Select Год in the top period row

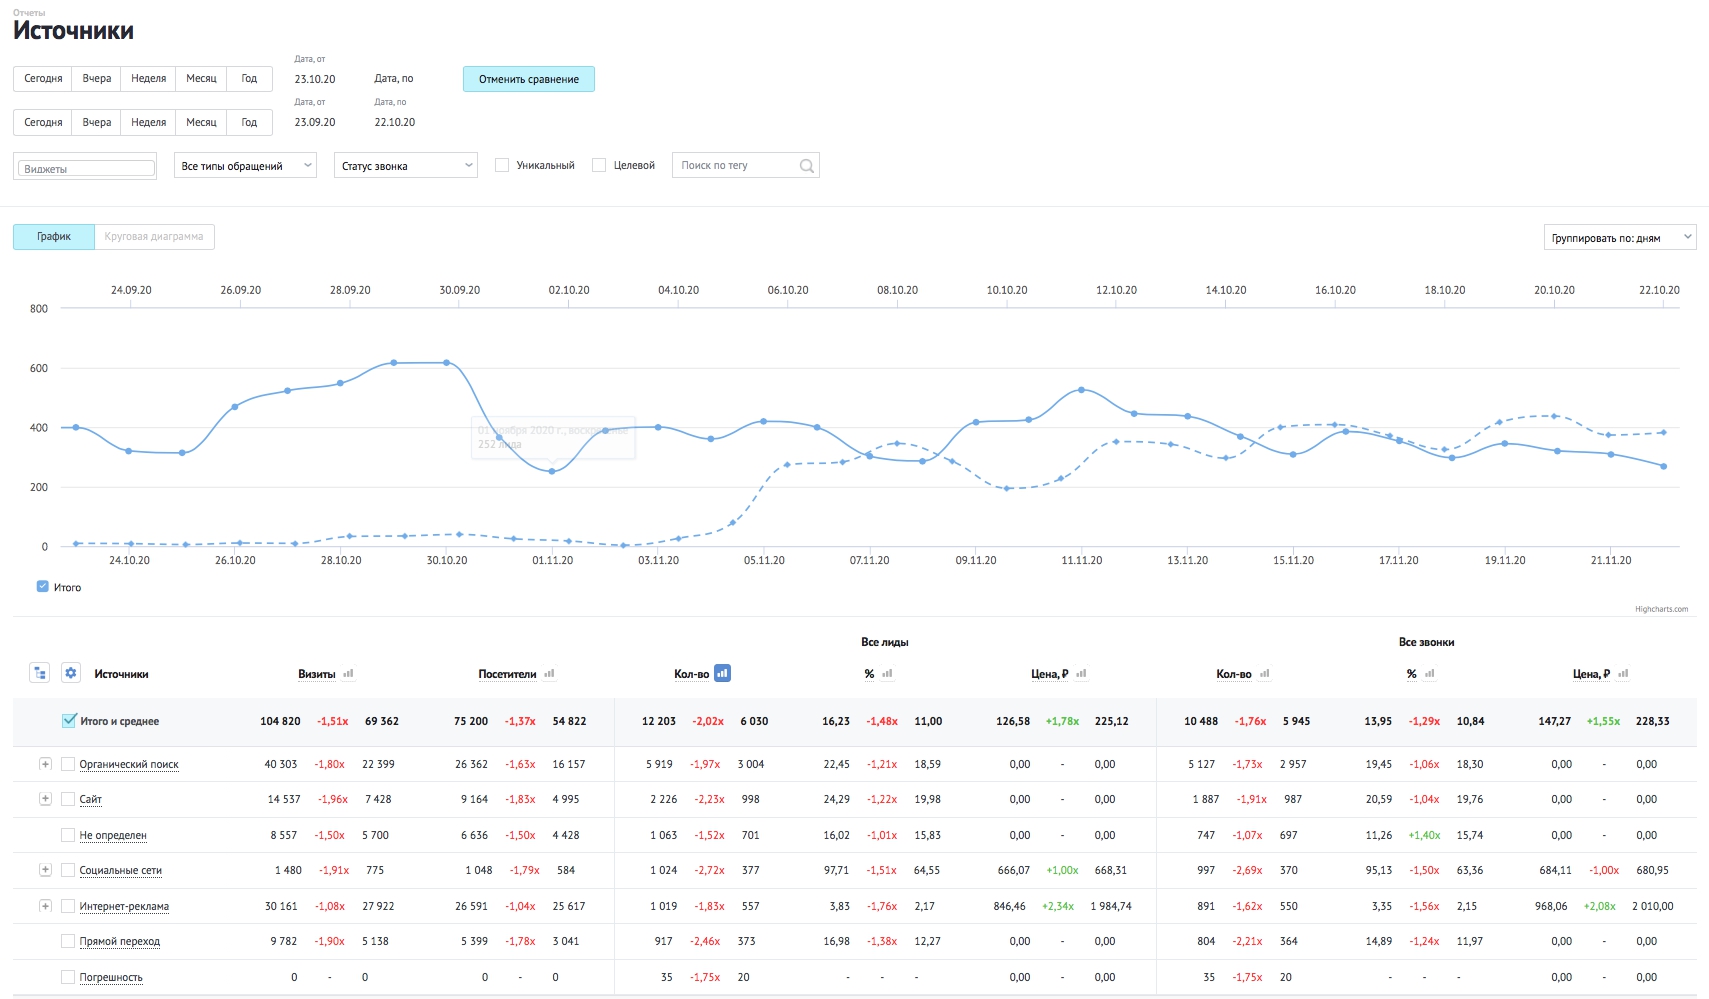[x=249, y=78]
